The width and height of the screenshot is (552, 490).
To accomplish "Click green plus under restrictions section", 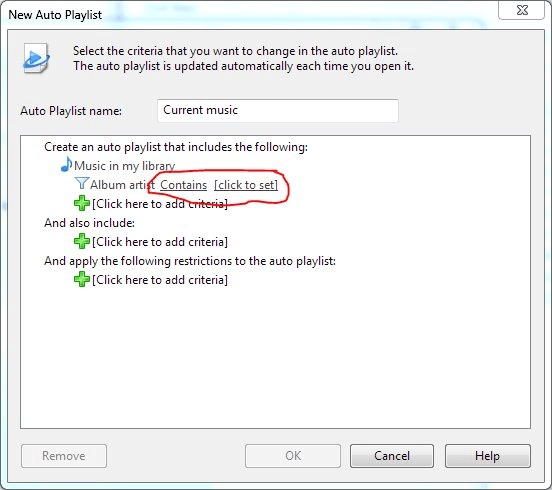I will point(82,279).
